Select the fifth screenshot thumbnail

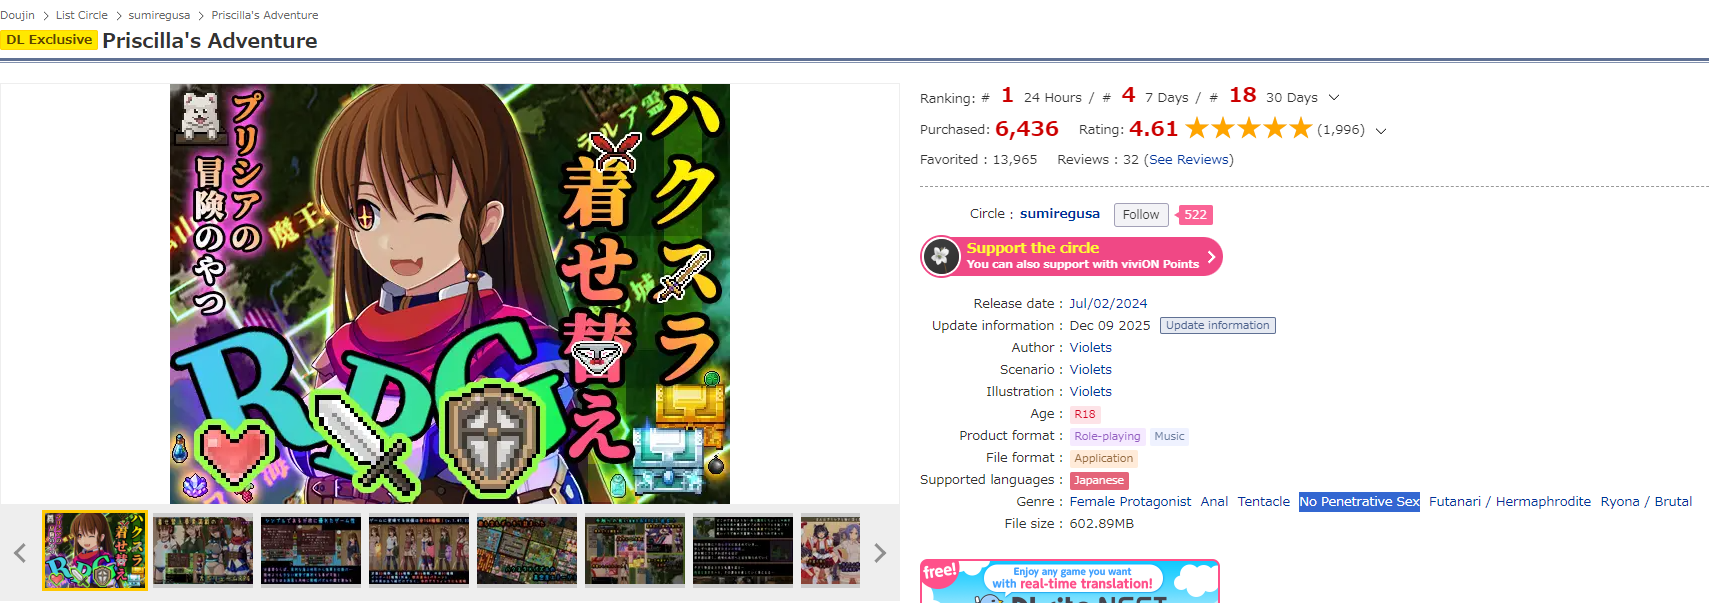527,550
